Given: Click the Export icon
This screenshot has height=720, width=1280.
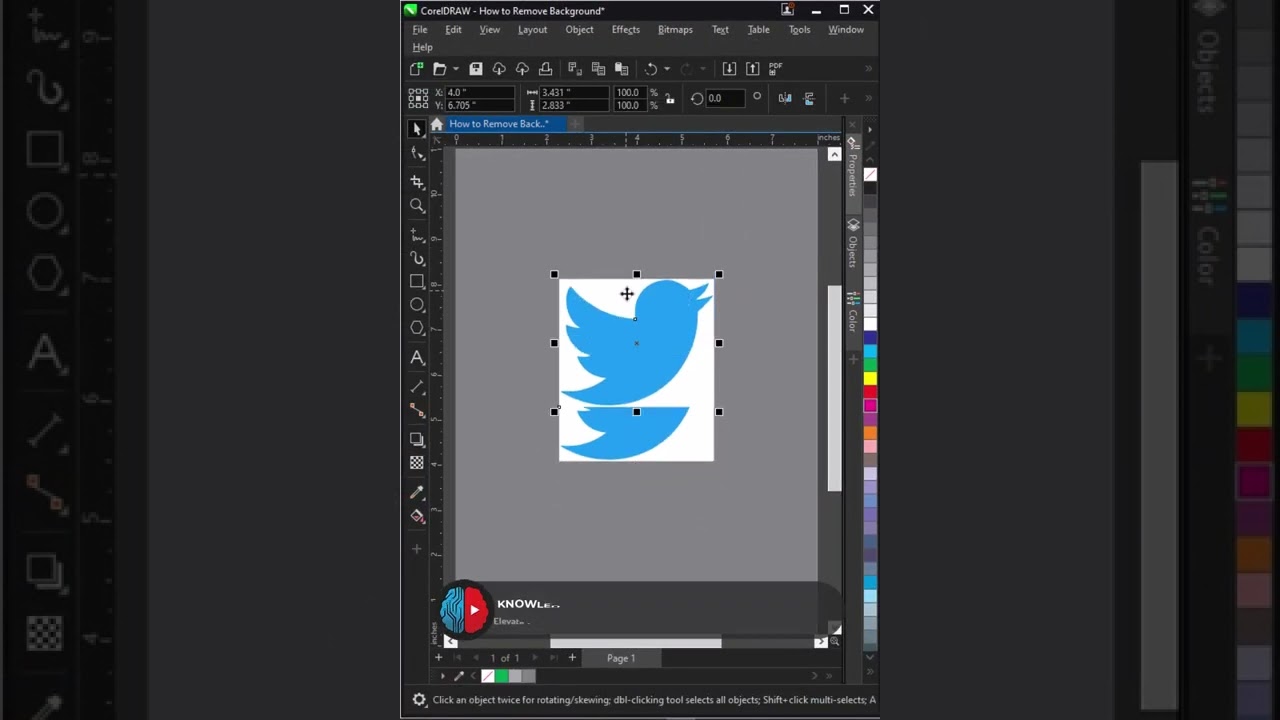Looking at the screenshot, I should point(752,68).
